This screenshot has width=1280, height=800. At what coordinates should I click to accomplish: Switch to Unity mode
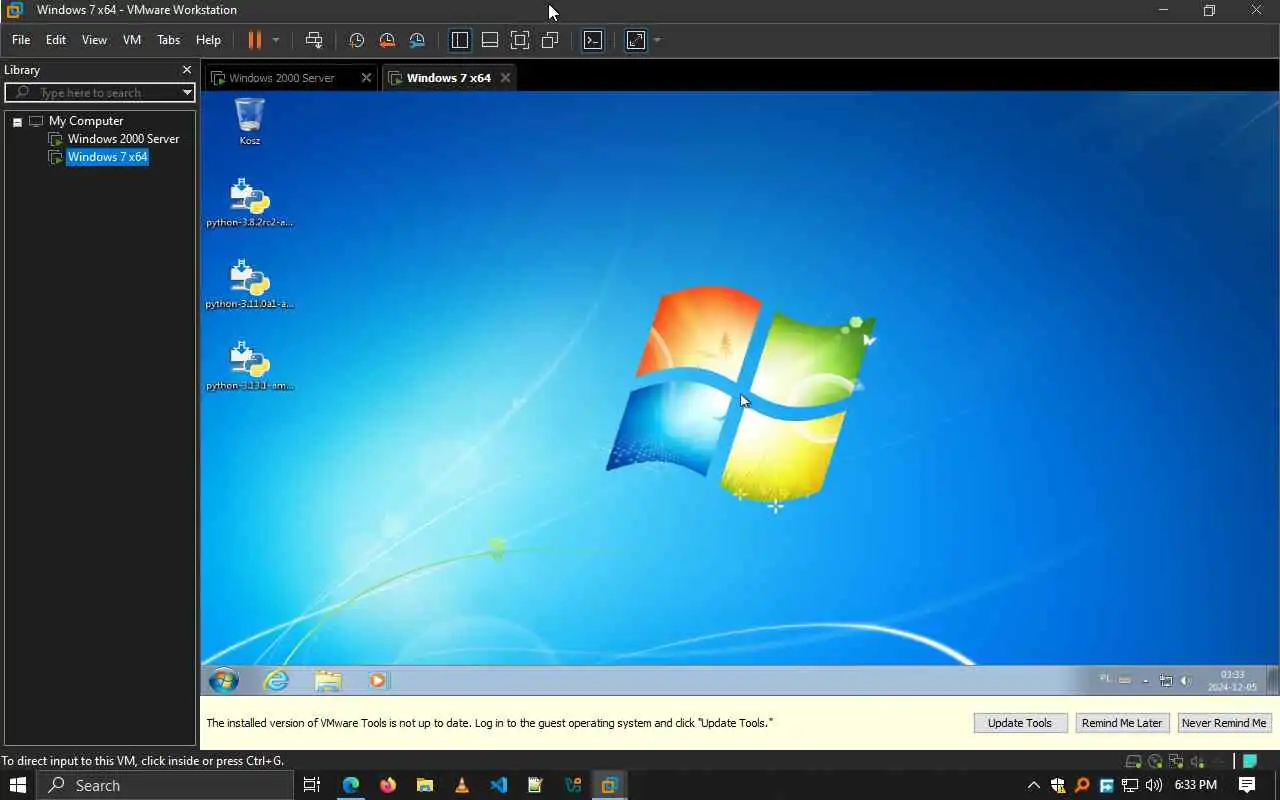tap(550, 40)
